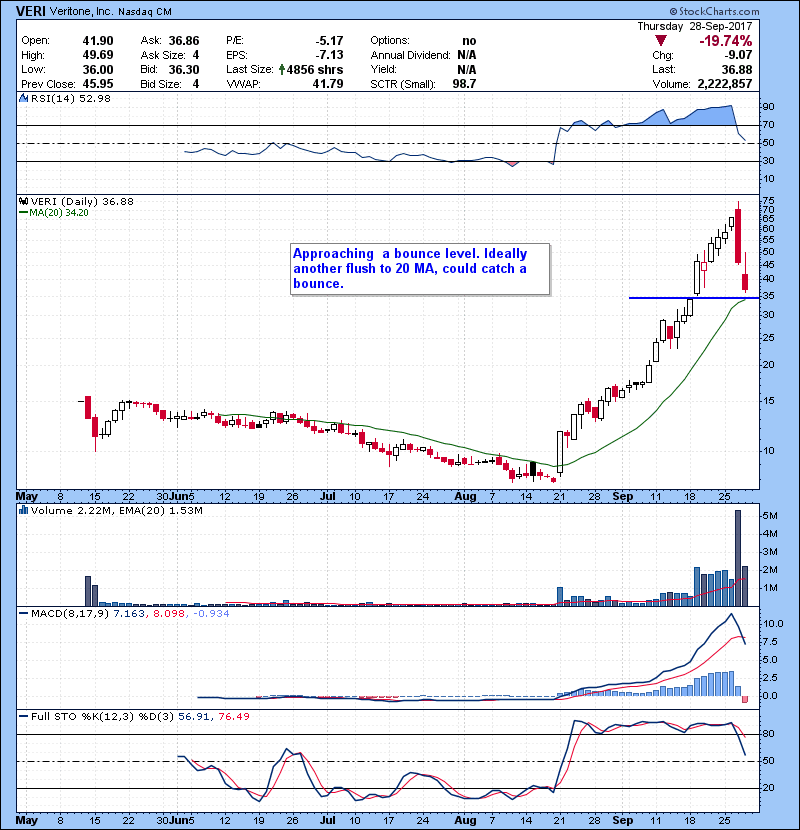The image size is (800, 830).
Task: Click the 90 label on the RSI axis
Action: tap(768, 107)
